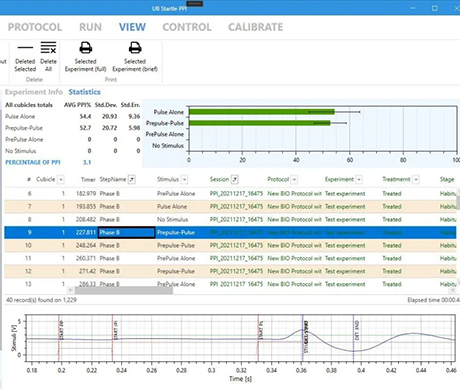This screenshot has width=460, height=390.
Task: Print Selected Experiment (brief)
Action: (x=135, y=48)
